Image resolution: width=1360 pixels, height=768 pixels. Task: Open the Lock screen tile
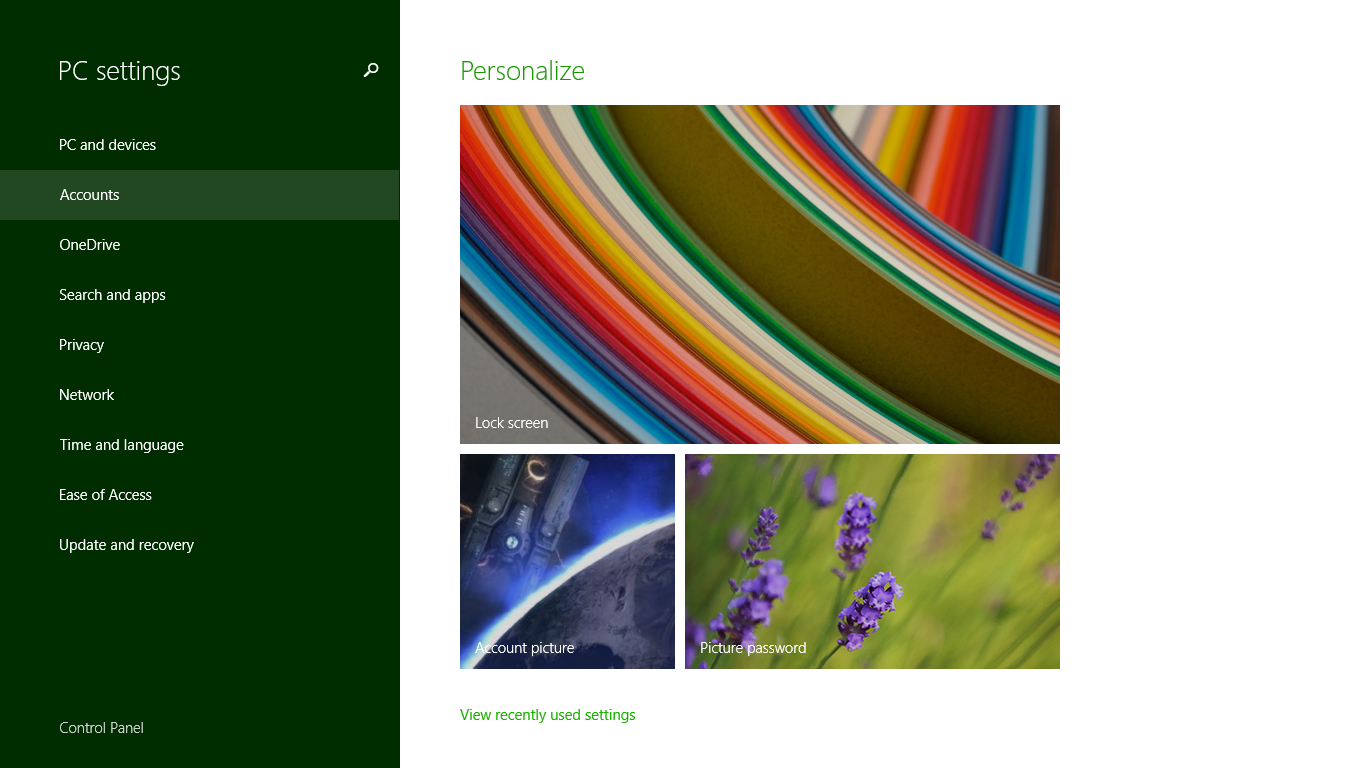[760, 274]
